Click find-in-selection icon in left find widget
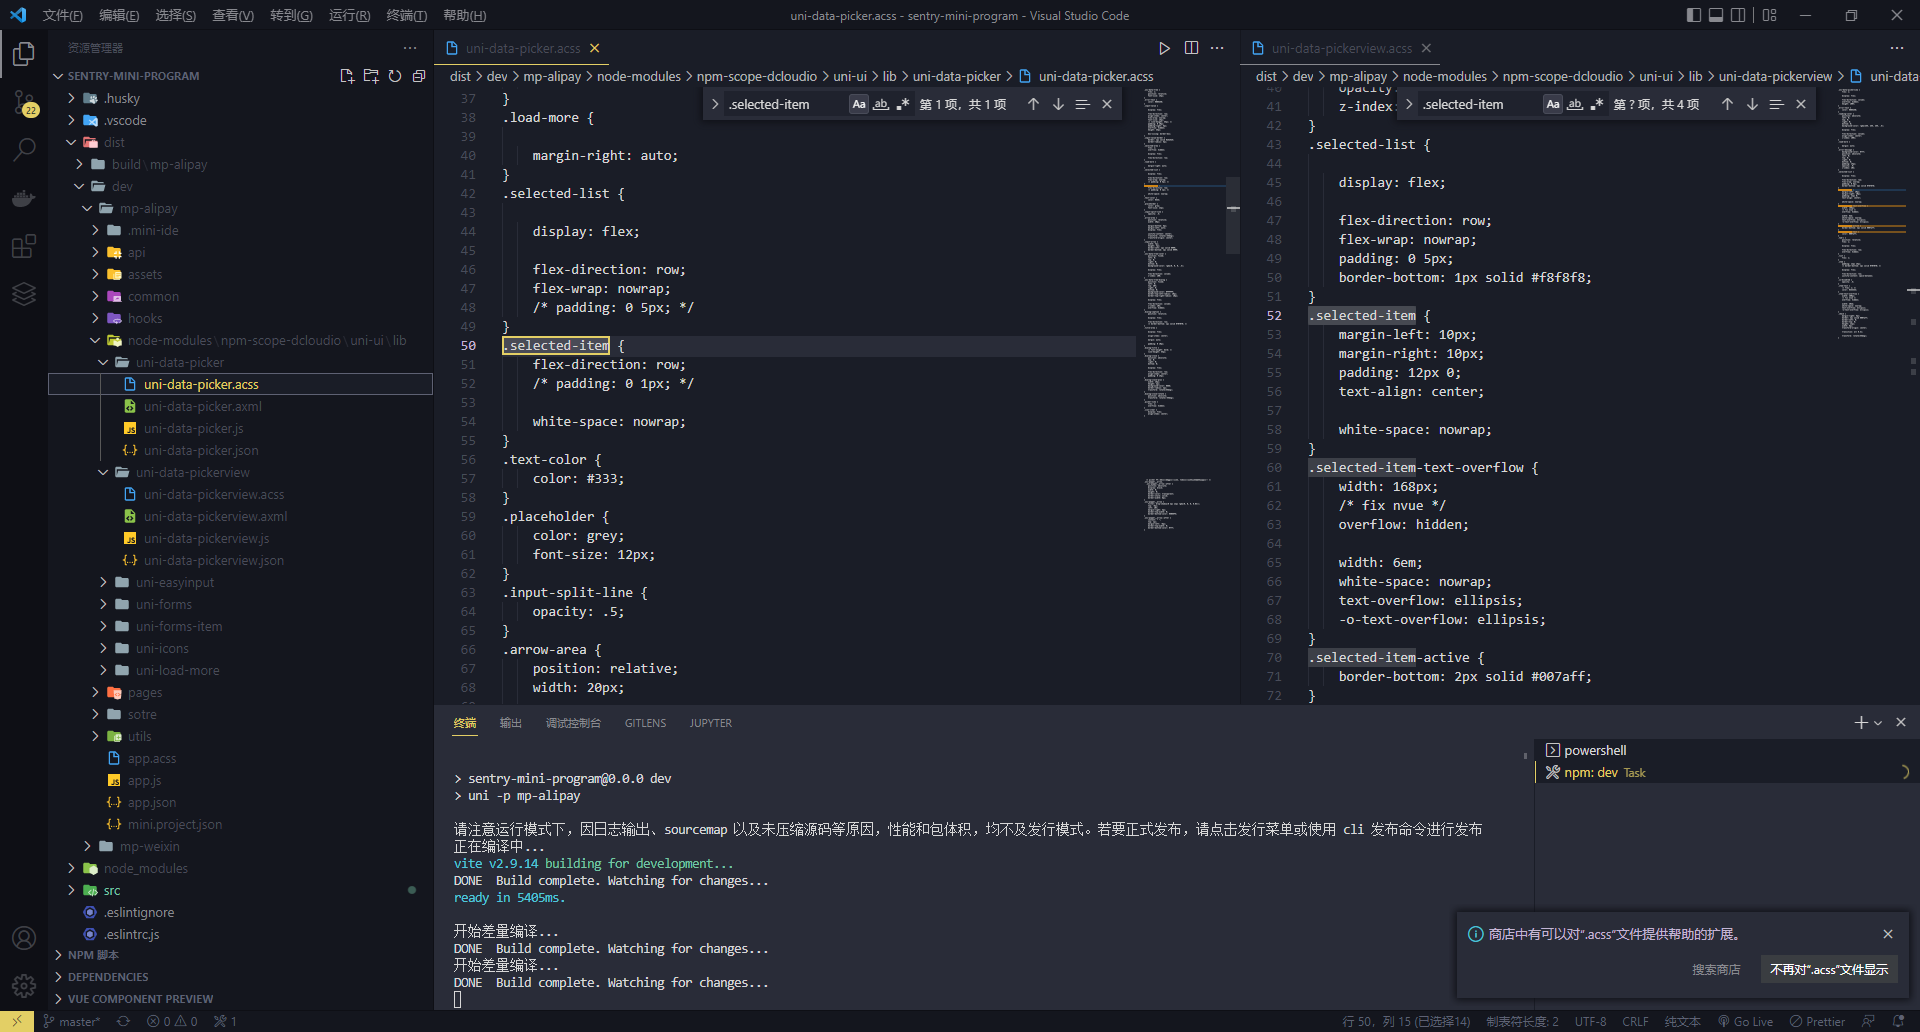1920x1032 pixels. [1082, 104]
